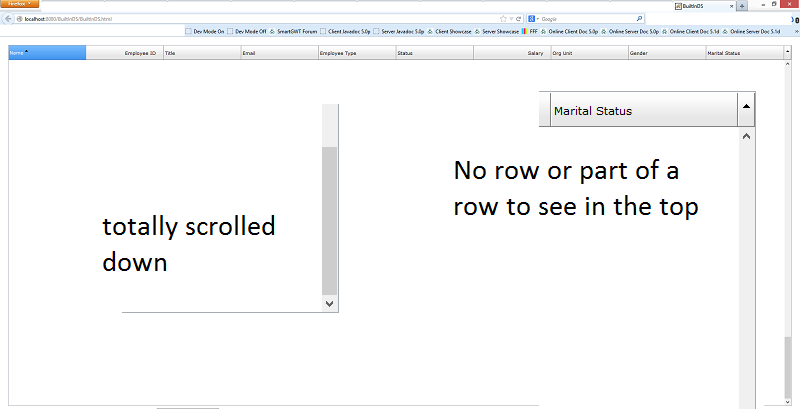Click the browser back arrow button
This screenshot has height=409, width=800.
[x=8, y=18]
